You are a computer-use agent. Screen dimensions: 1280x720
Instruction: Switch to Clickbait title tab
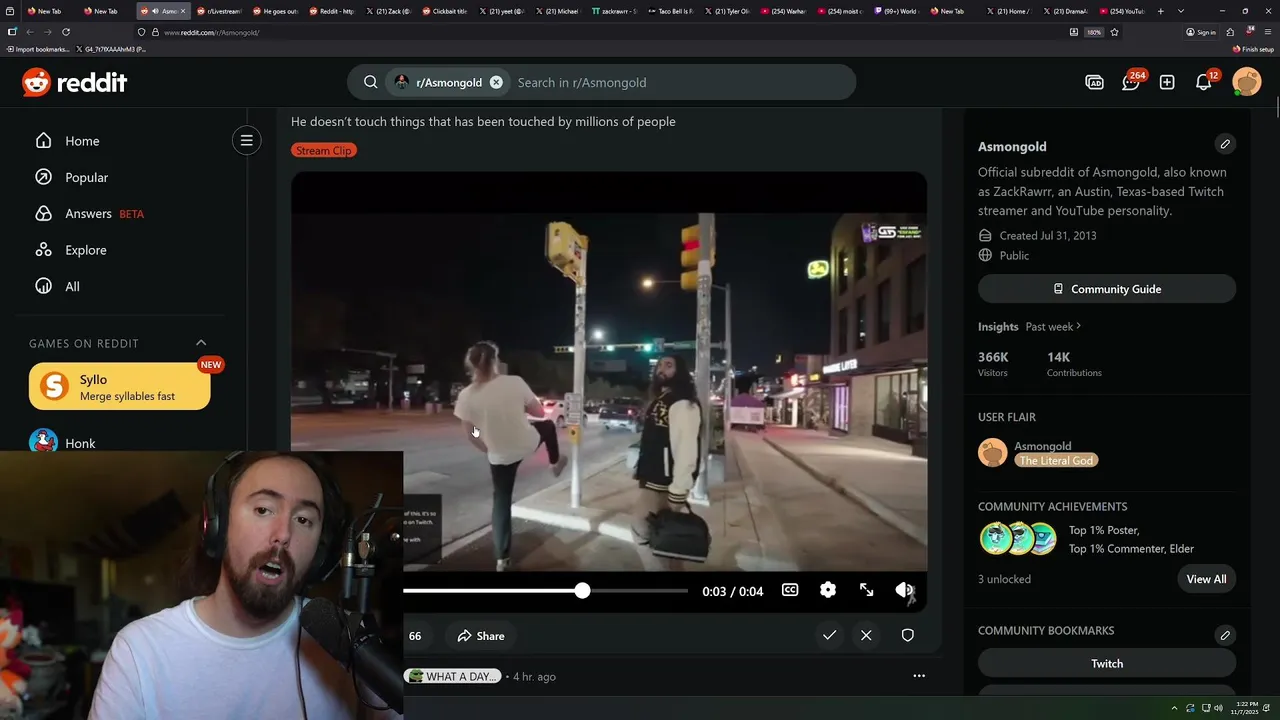(444, 11)
